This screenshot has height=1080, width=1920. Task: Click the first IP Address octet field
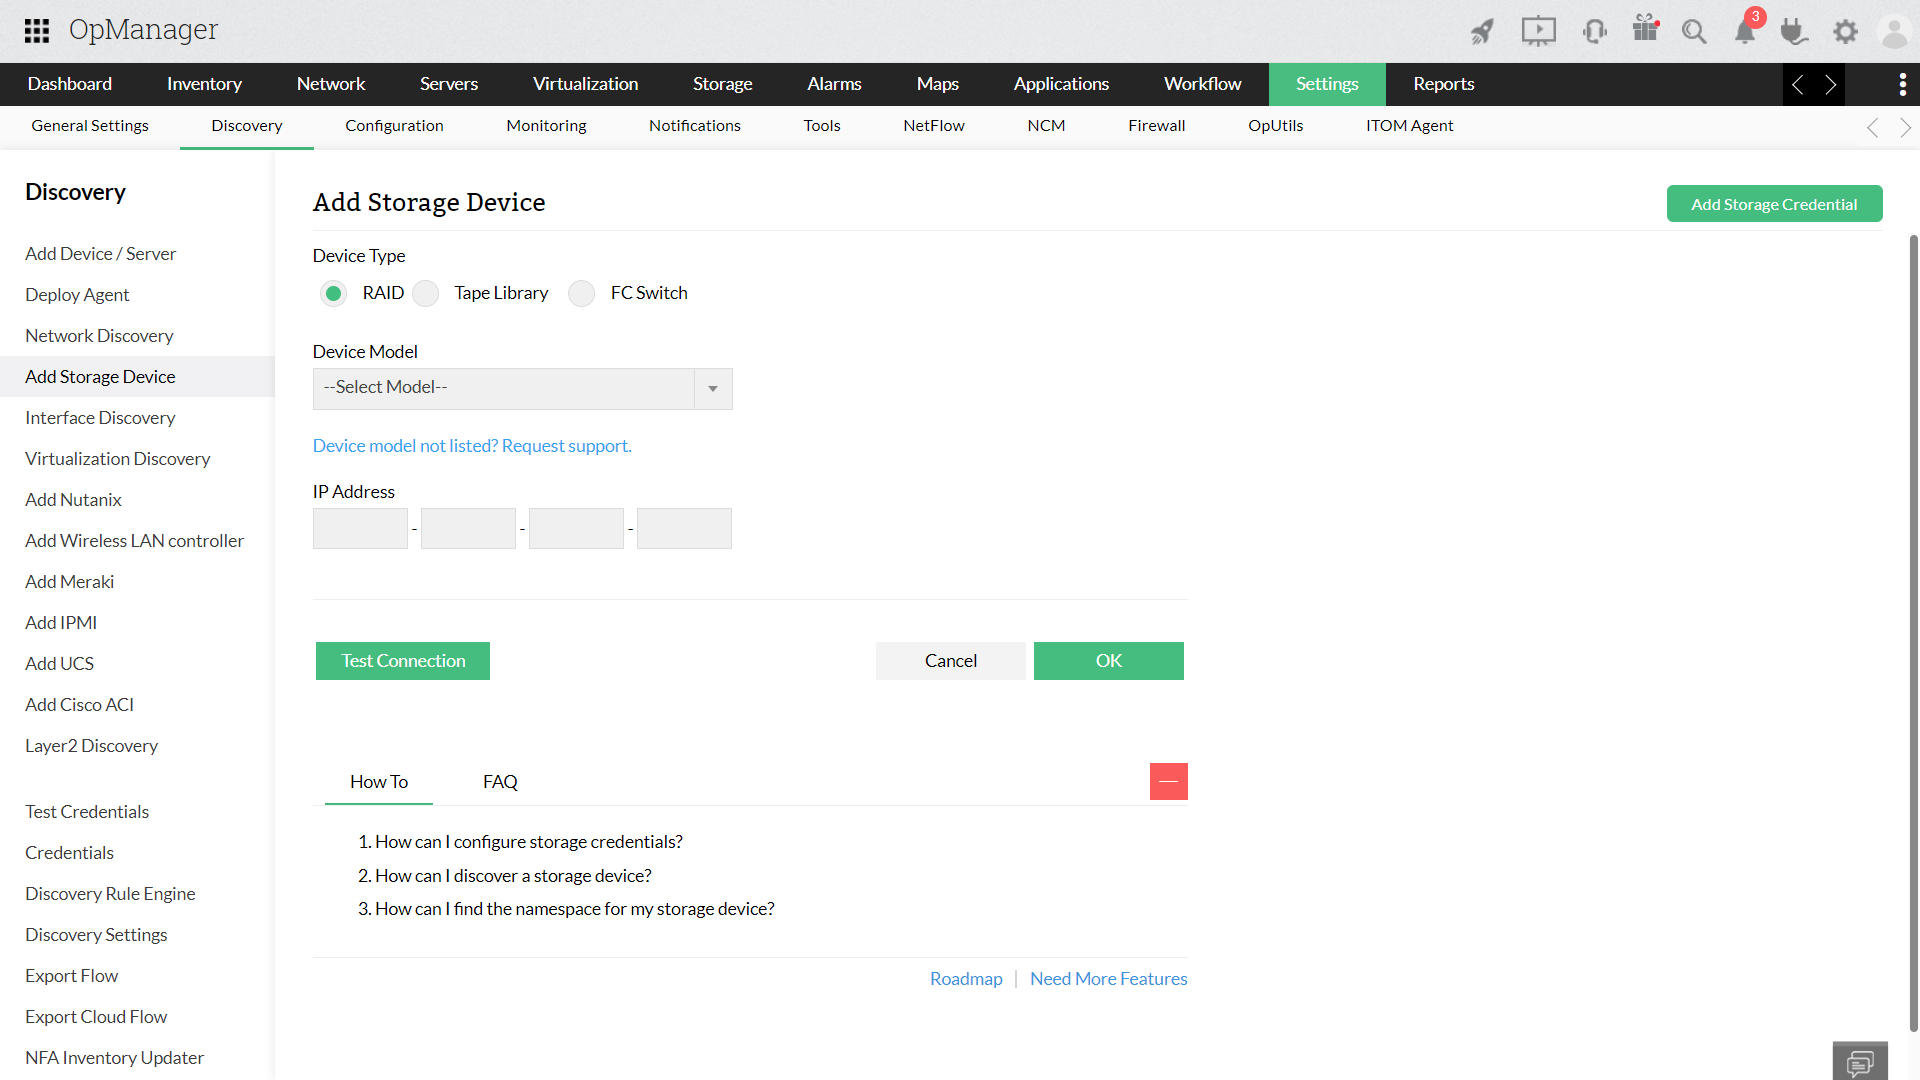coord(360,528)
